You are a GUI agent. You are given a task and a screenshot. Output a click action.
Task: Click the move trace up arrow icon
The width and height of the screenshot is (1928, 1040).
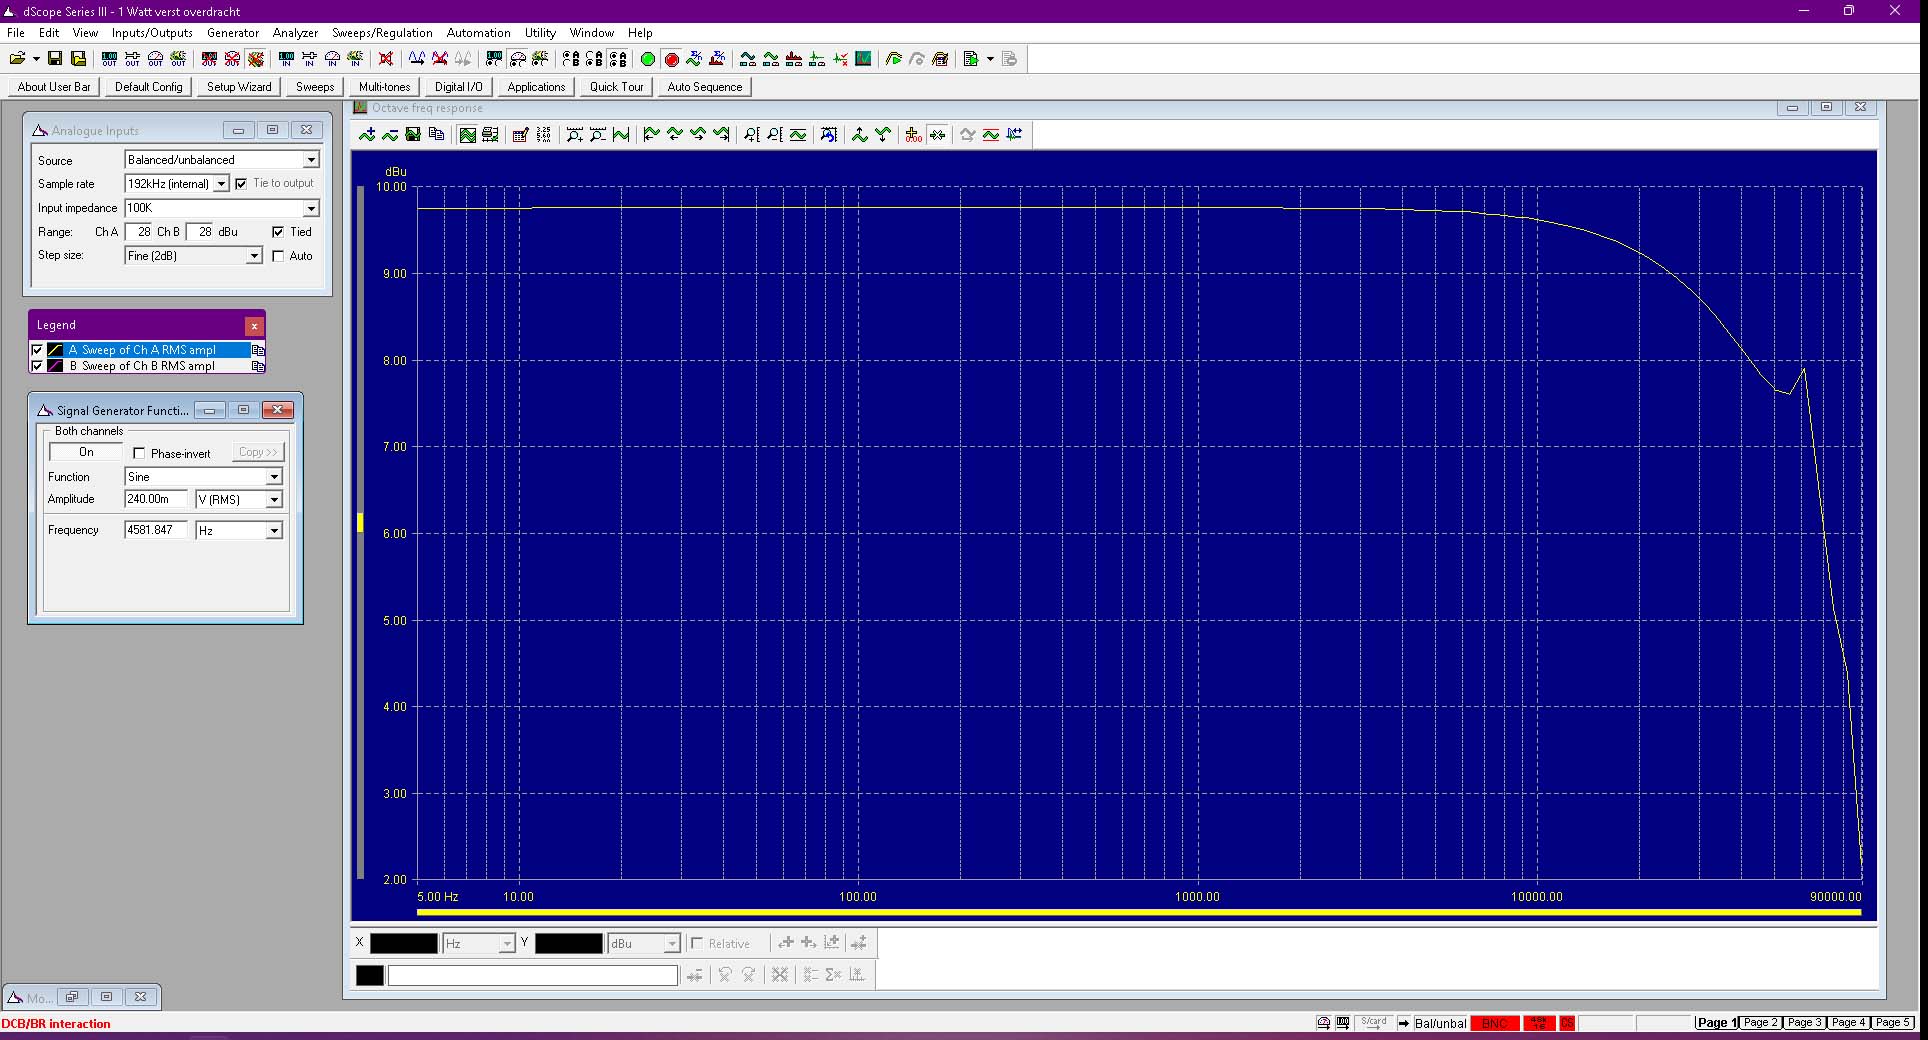point(860,135)
